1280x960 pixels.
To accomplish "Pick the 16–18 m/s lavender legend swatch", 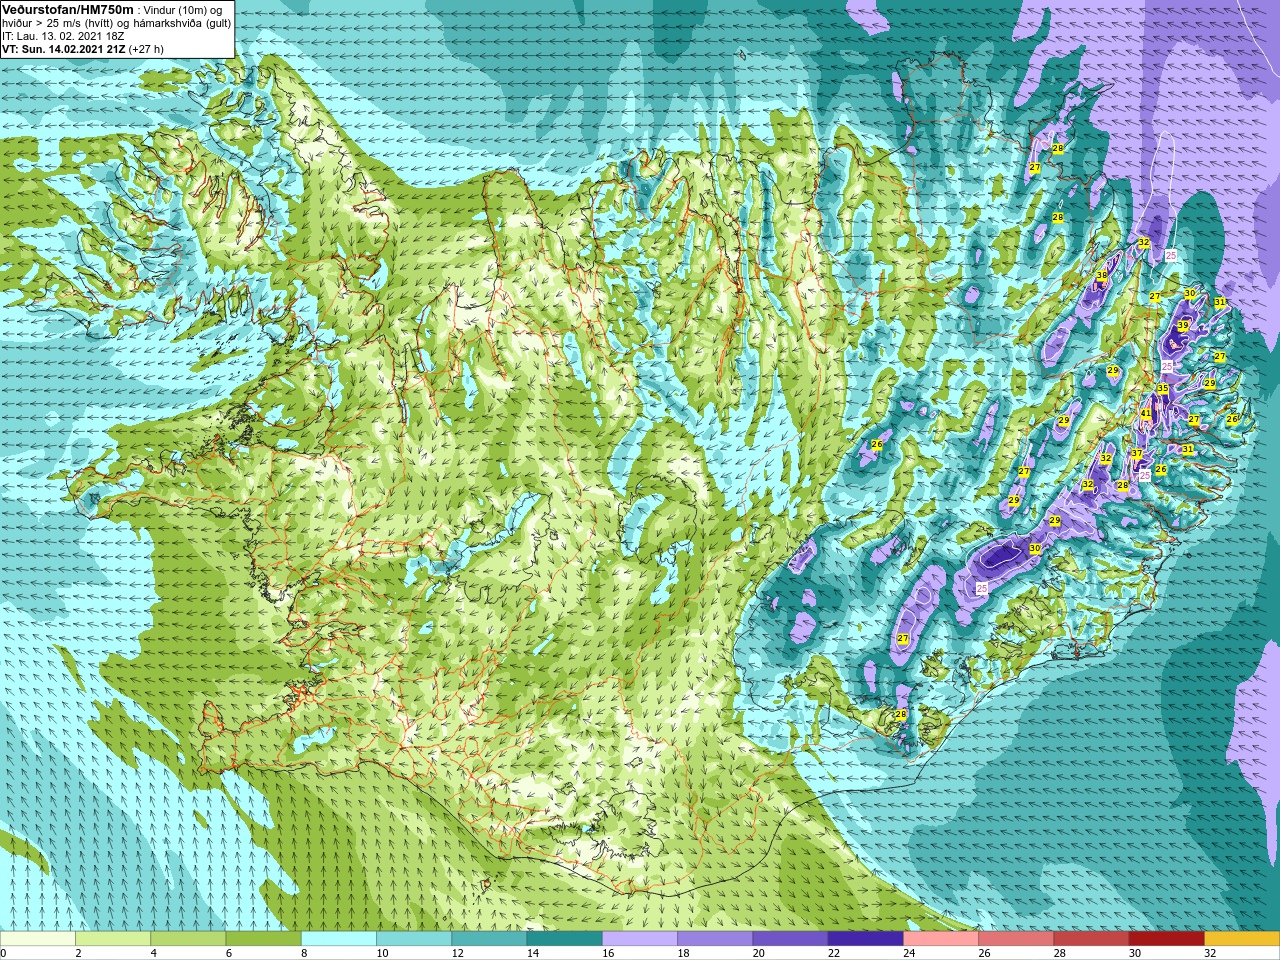I will pyautogui.click(x=640, y=939).
